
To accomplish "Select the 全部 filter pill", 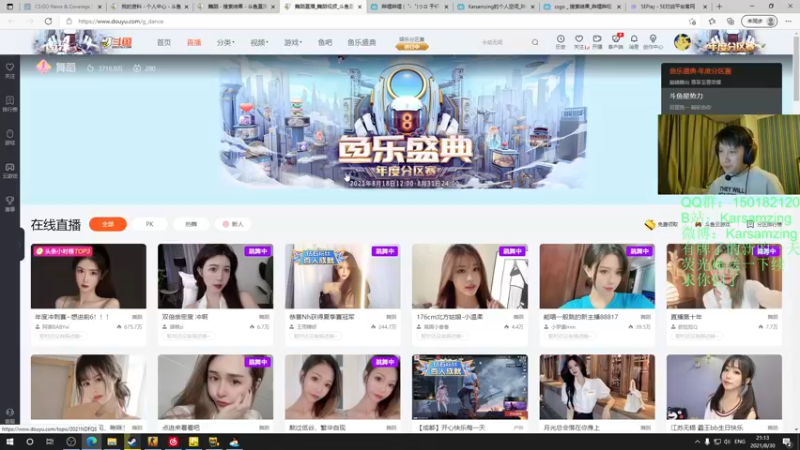I will pyautogui.click(x=108, y=224).
